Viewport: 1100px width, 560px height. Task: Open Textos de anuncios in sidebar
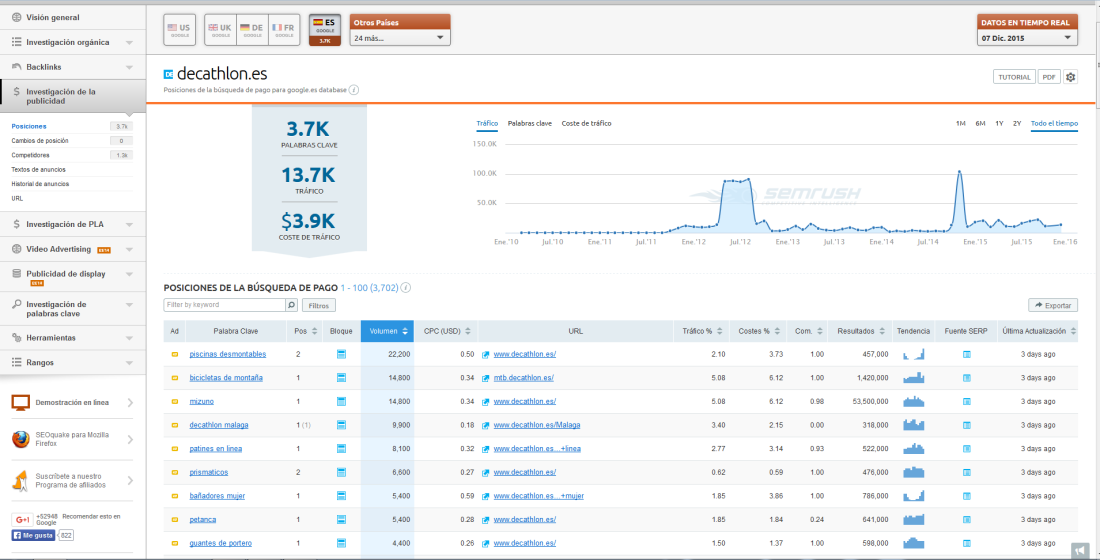click(x=39, y=170)
